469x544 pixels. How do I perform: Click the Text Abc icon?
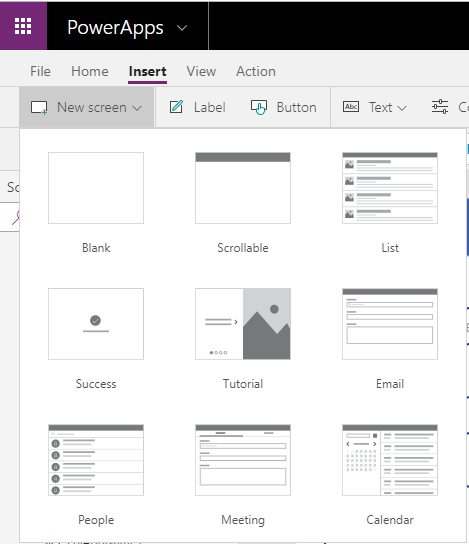[x=351, y=107]
